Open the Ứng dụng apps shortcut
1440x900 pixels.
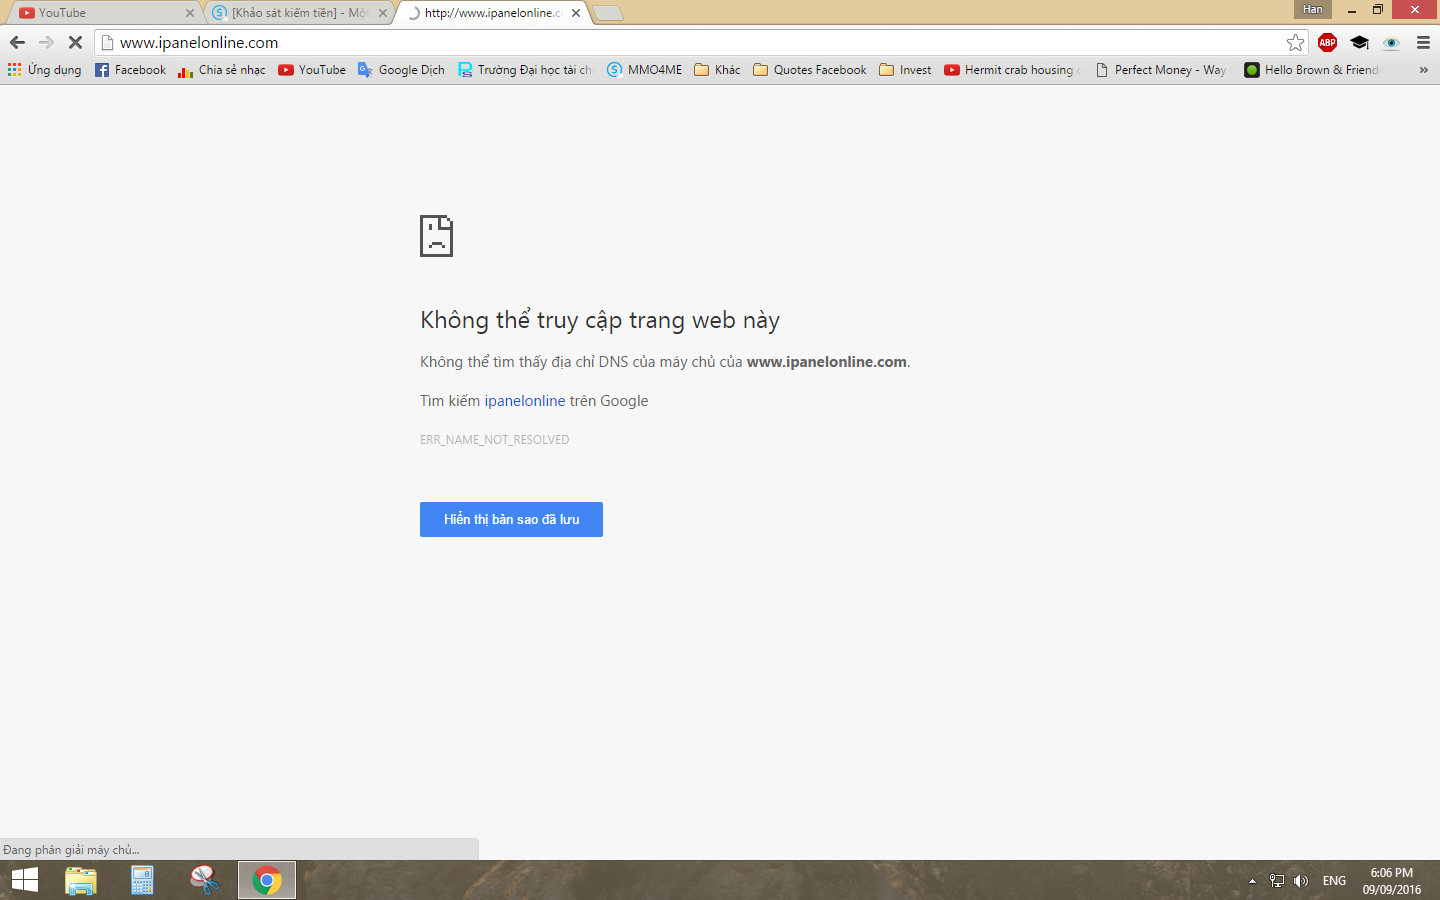pyautogui.click(x=44, y=70)
